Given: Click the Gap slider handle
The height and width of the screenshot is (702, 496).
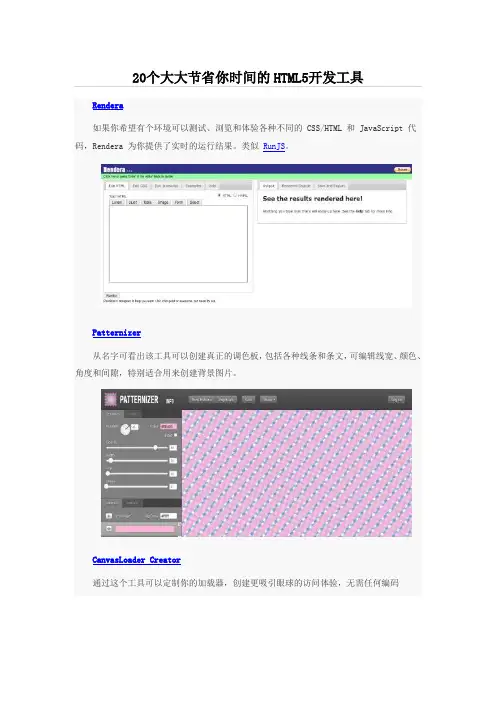Looking at the screenshot, I should click(108, 474).
